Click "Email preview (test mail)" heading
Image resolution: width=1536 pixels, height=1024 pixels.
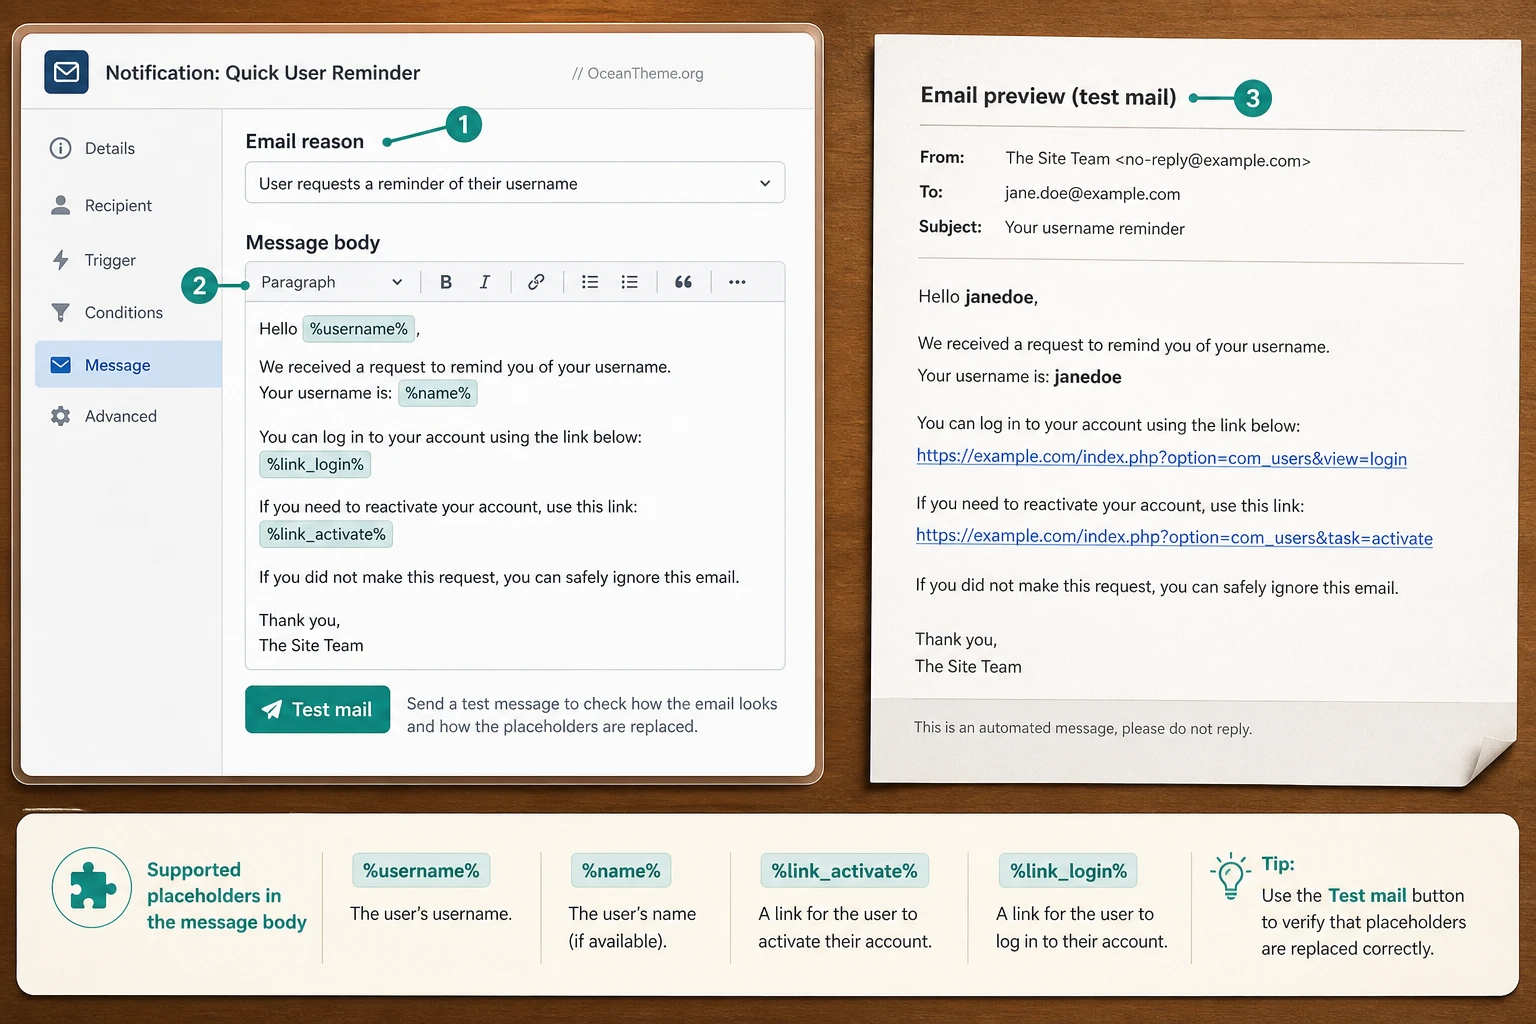click(x=1048, y=96)
